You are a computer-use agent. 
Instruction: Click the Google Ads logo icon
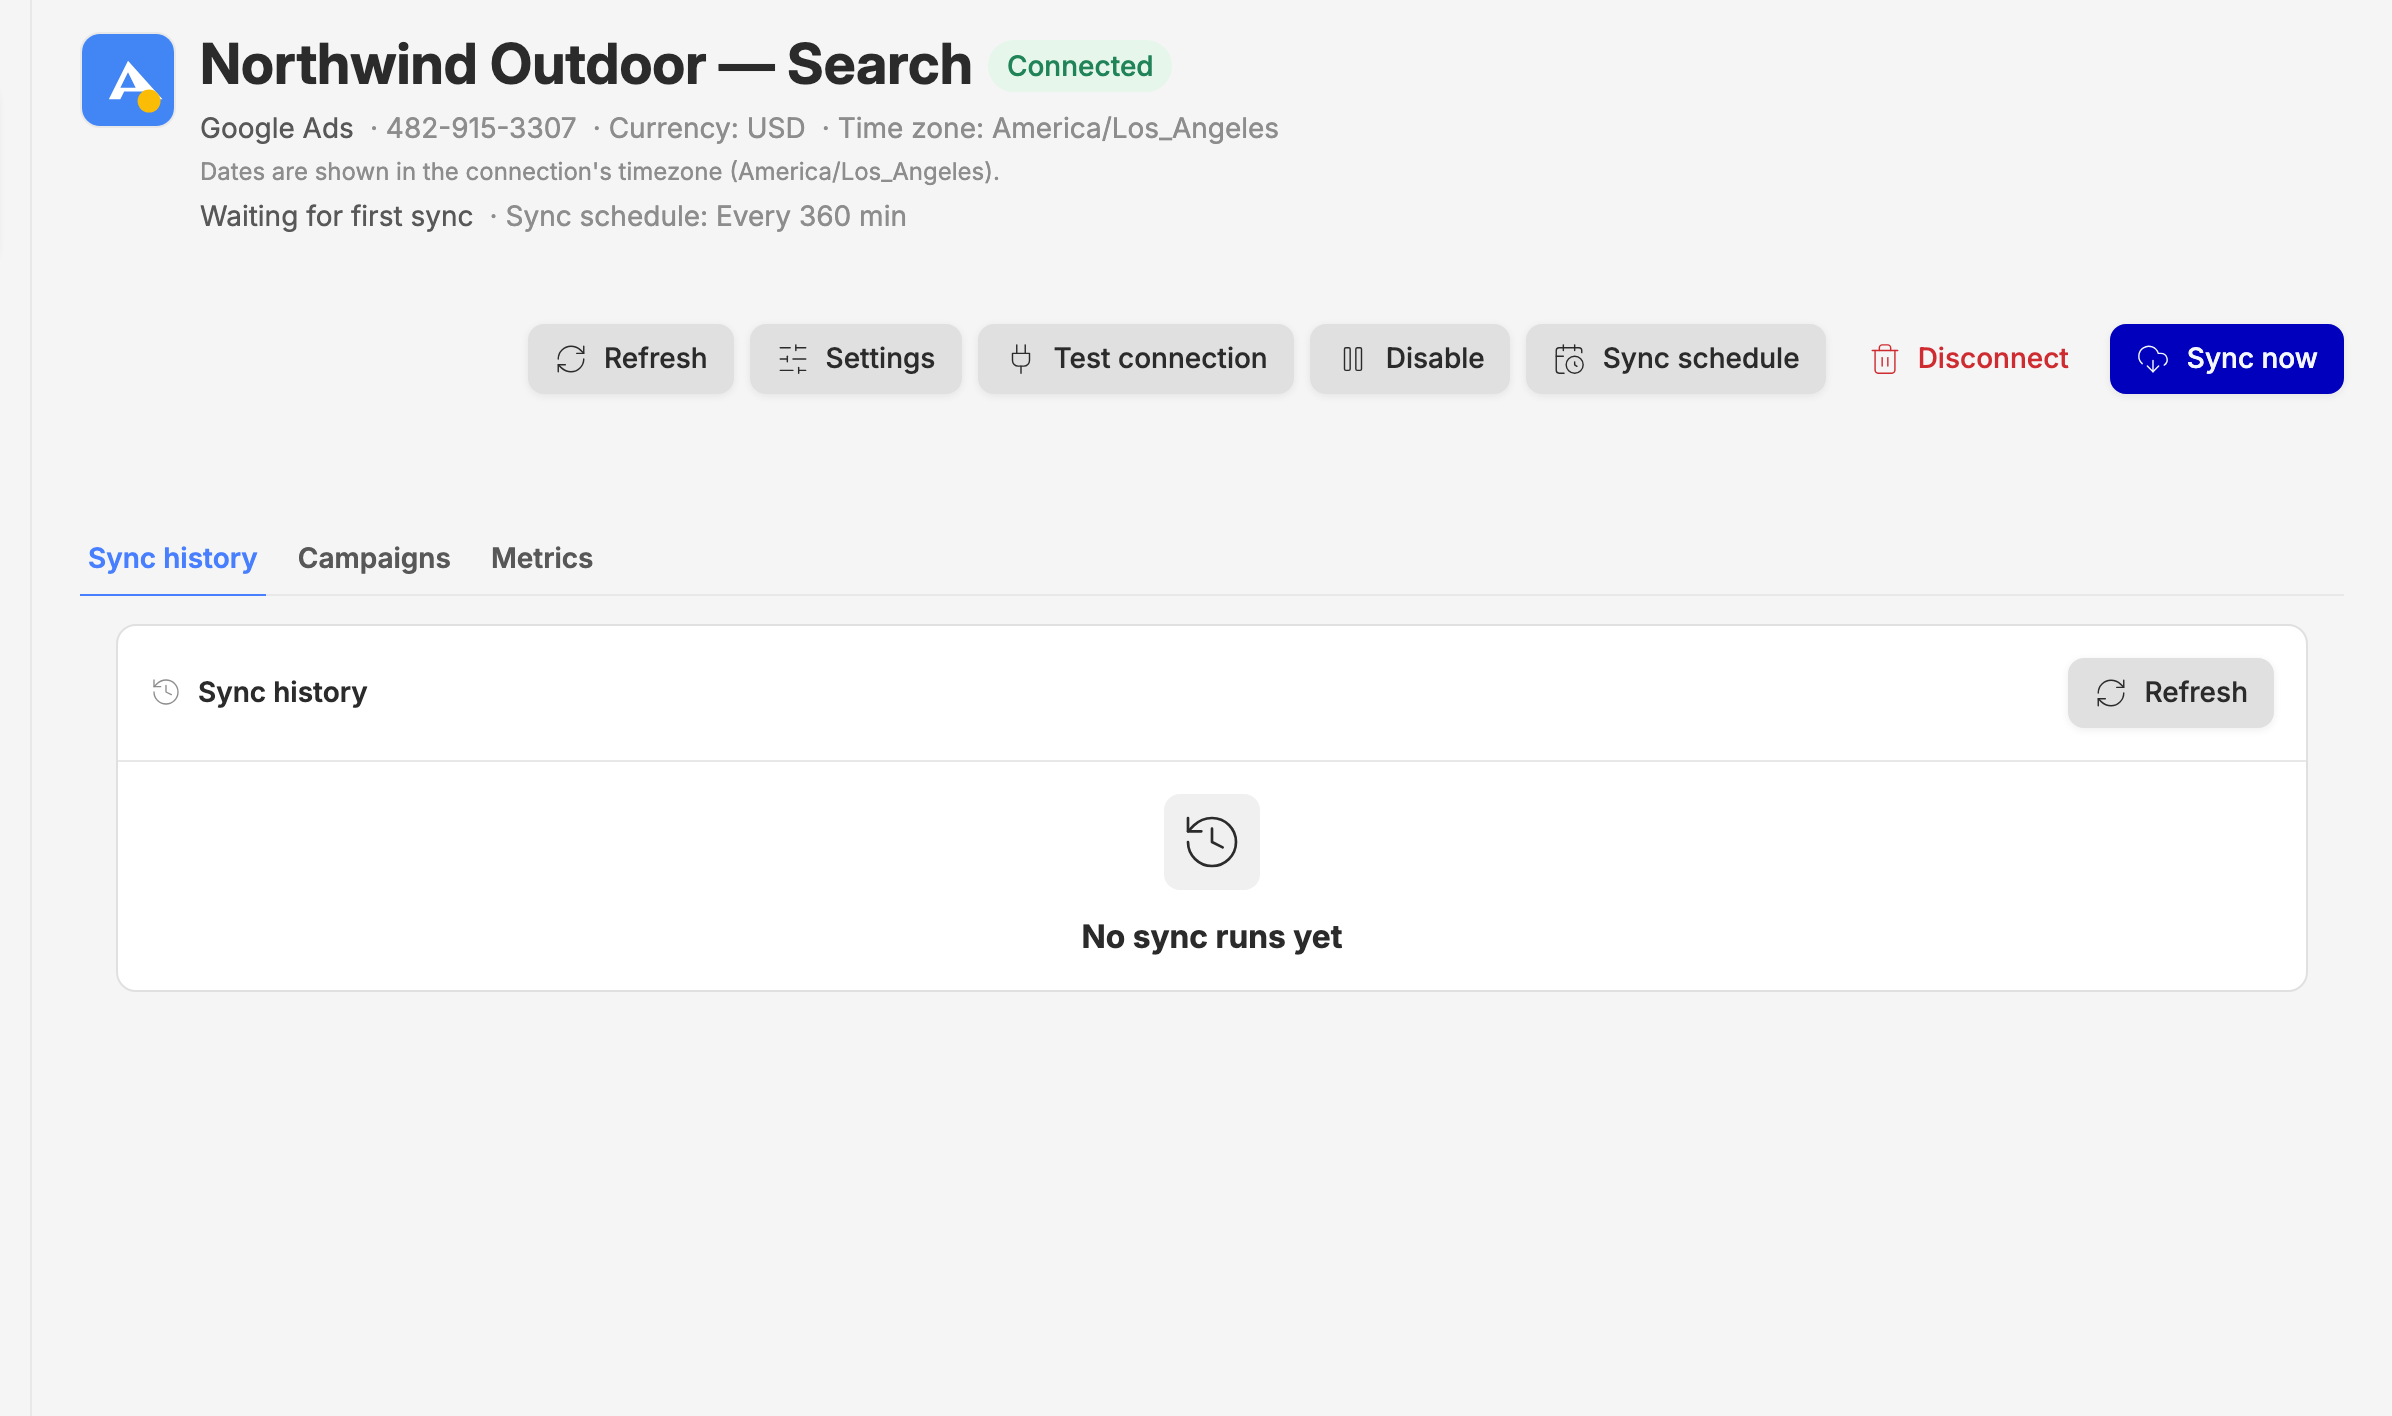128,80
